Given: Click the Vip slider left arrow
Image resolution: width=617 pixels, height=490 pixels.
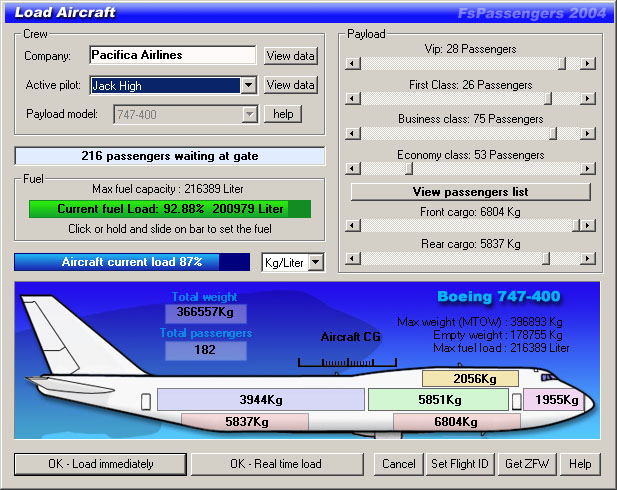Looking at the screenshot, I should (353, 63).
